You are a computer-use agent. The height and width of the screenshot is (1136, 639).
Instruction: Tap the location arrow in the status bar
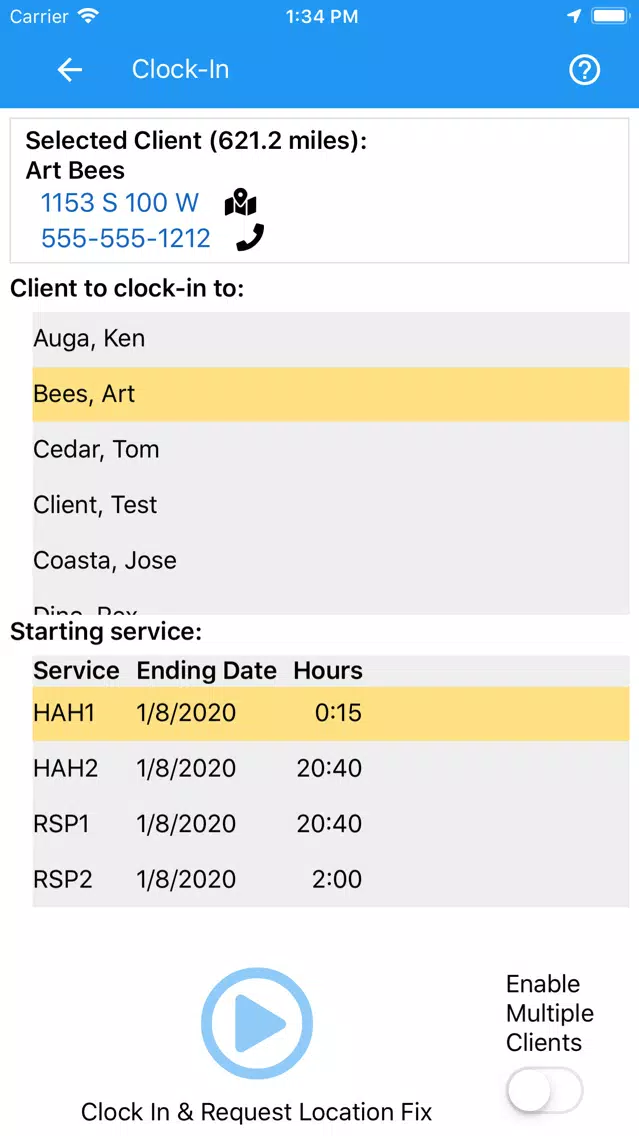[x=574, y=16]
